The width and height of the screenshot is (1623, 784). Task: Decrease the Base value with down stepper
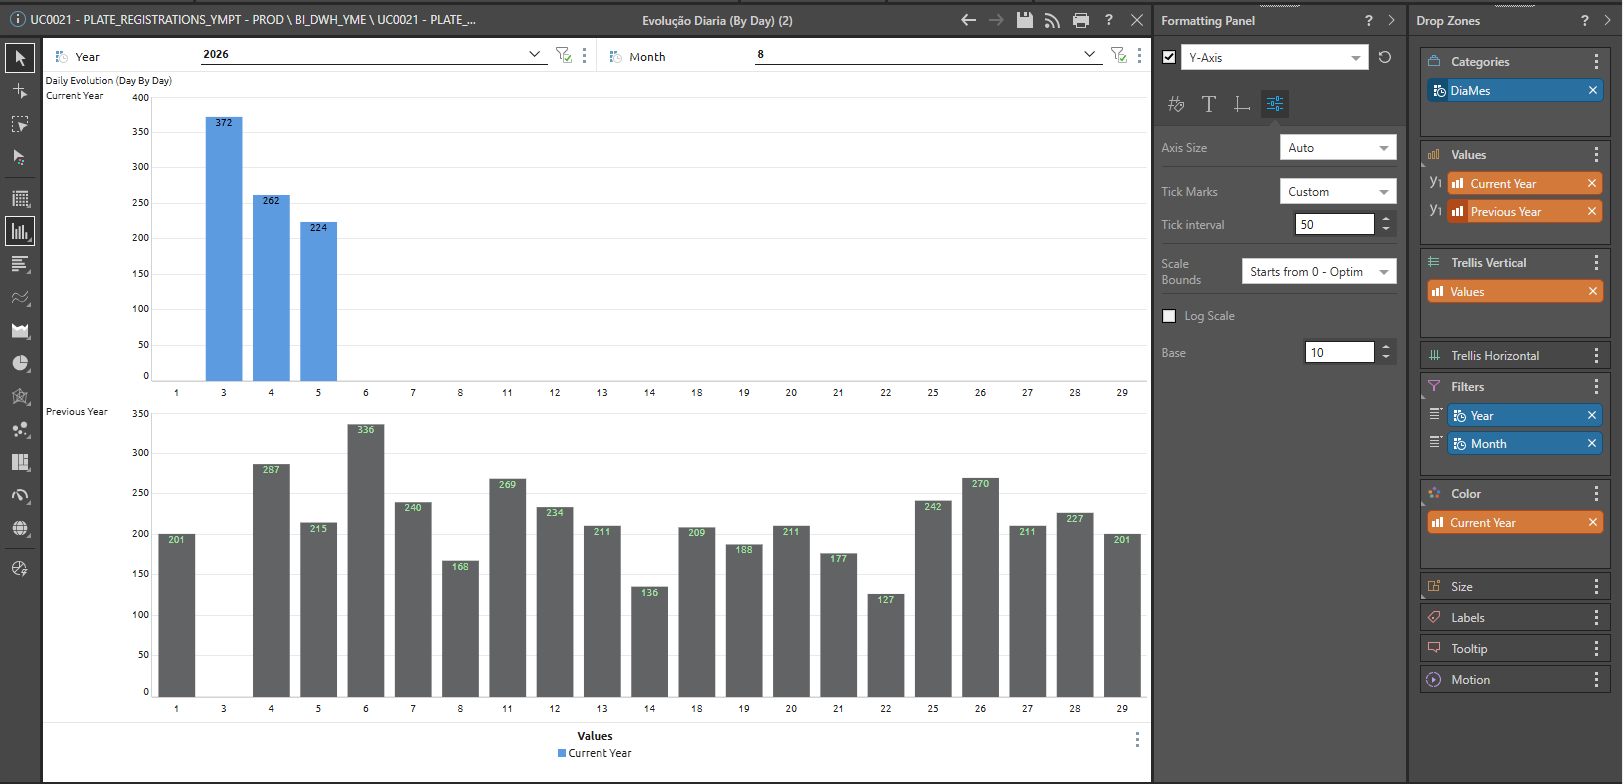tap(1386, 358)
